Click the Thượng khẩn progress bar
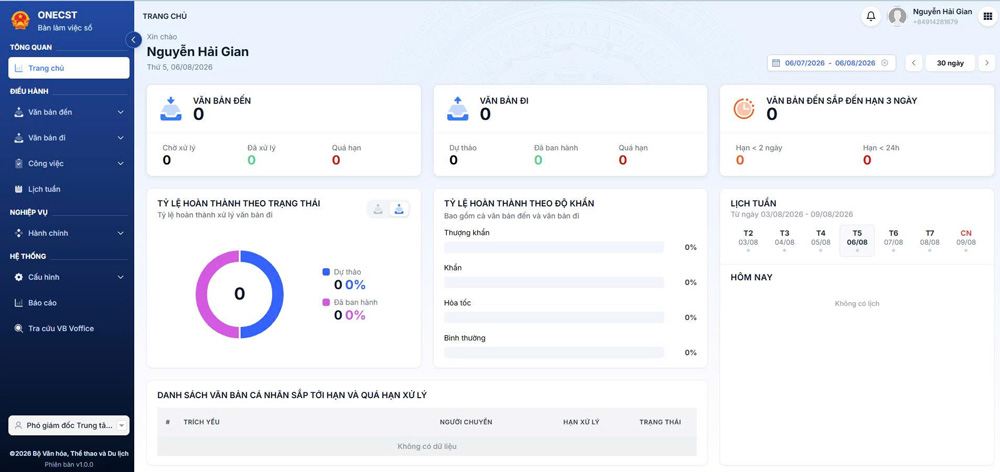1000x472 pixels. click(x=554, y=247)
